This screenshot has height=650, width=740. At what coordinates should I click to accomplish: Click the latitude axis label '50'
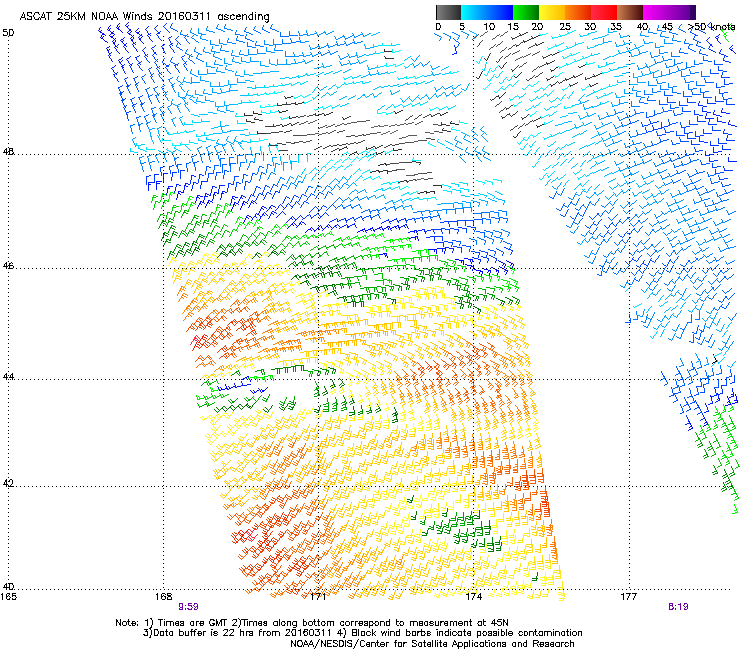(9, 33)
